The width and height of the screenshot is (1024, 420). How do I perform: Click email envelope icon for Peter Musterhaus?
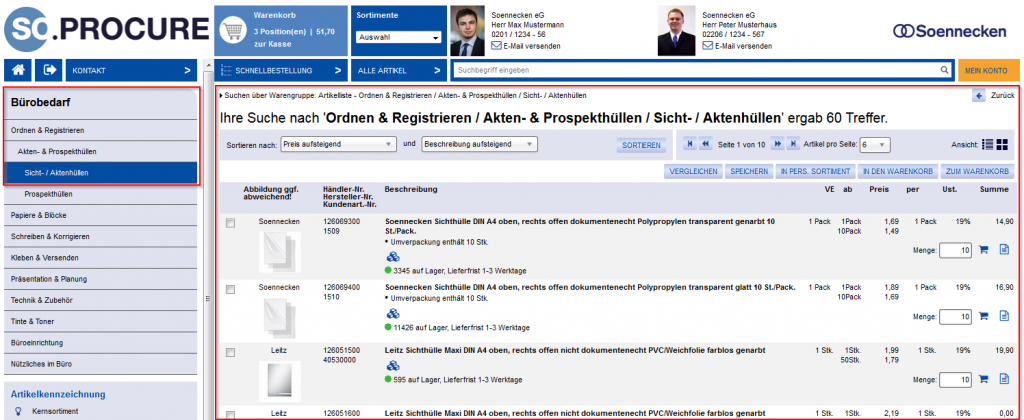pyautogui.click(x=707, y=46)
